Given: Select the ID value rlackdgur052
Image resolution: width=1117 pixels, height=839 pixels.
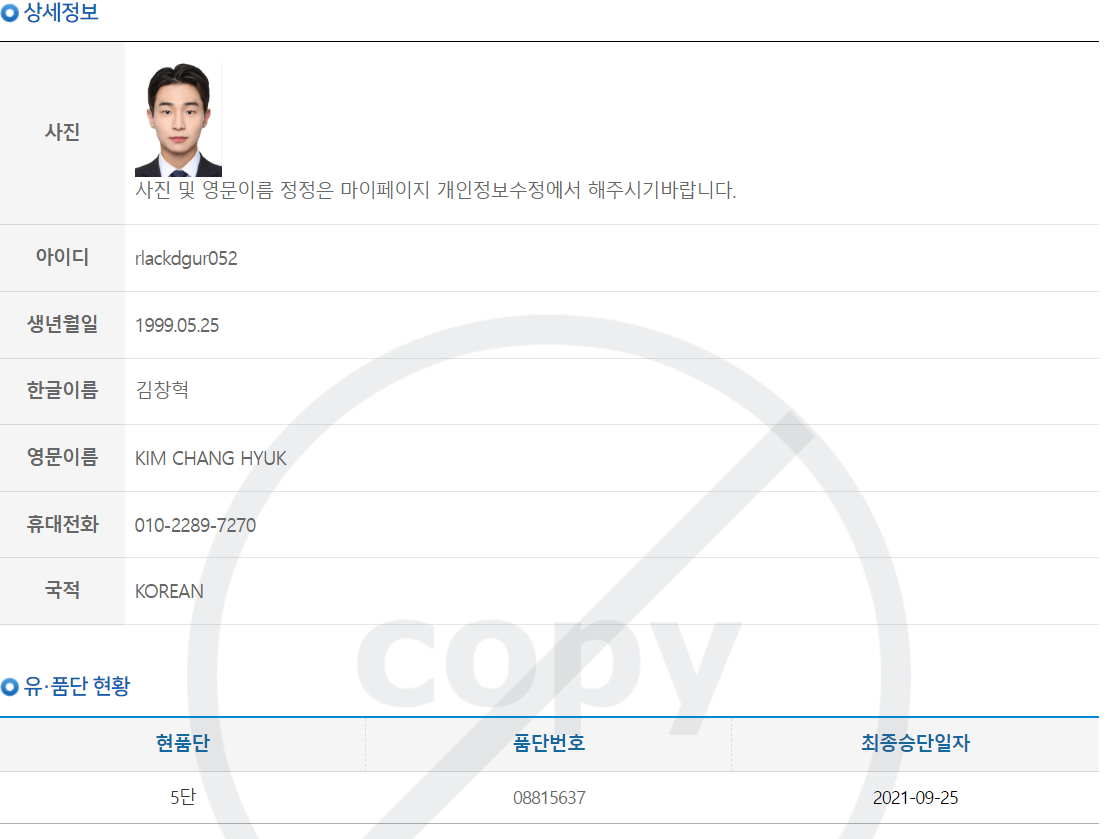Looking at the screenshot, I should tap(186, 258).
